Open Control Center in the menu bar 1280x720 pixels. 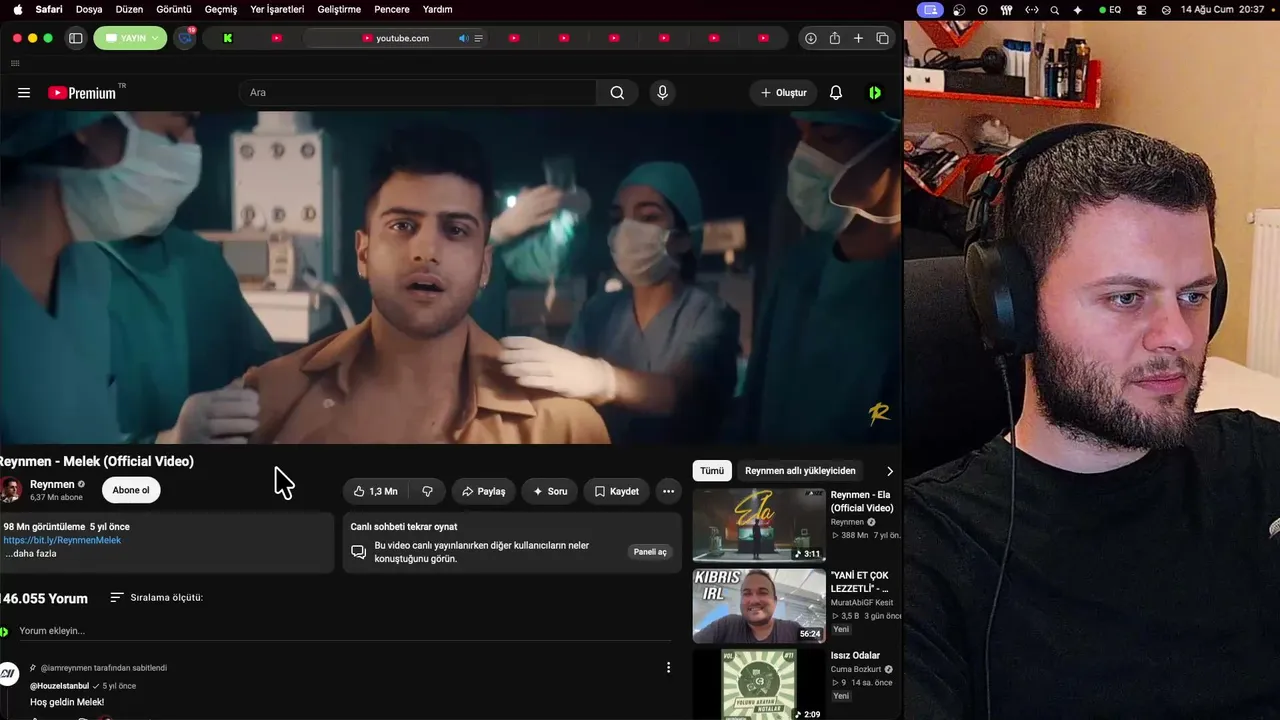pyautogui.click(x=1141, y=9)
